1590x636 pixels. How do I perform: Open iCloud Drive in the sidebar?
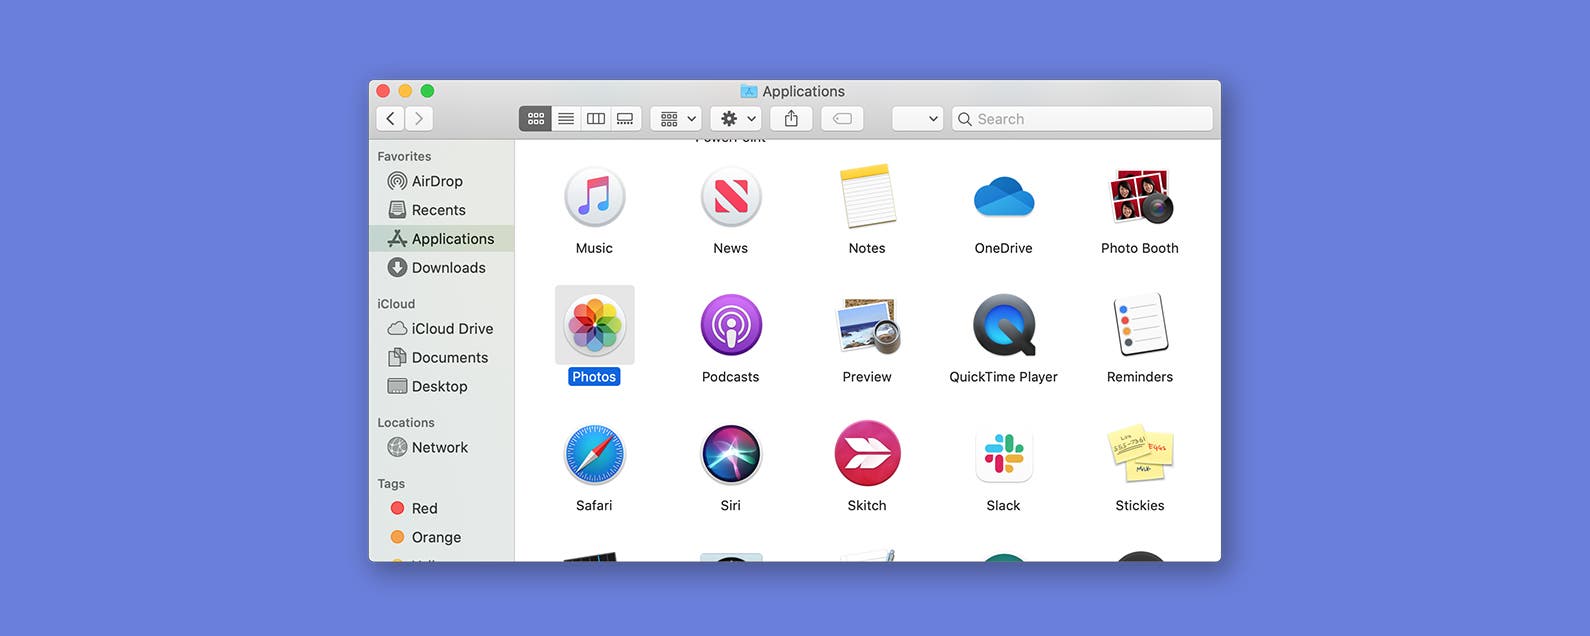pos(441,329)
